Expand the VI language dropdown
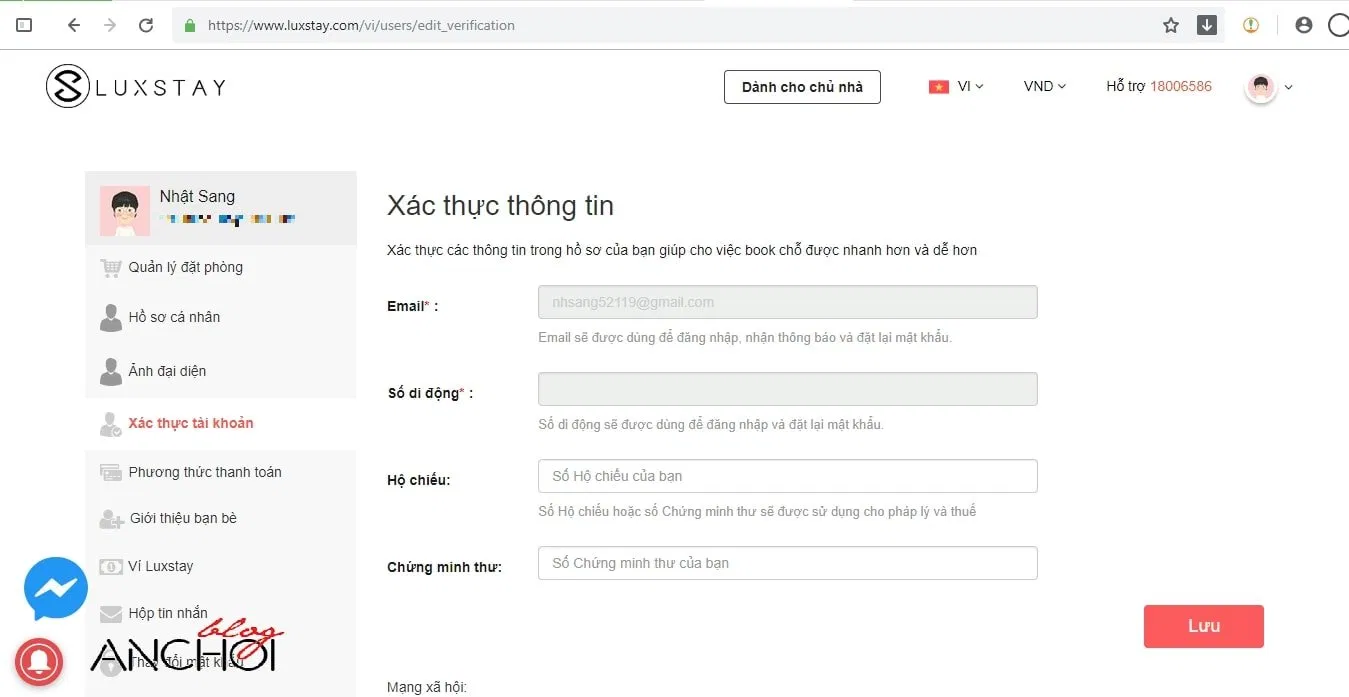This screenshot has width=1349, height=697. pyautogui.click(x=956, y=87)
